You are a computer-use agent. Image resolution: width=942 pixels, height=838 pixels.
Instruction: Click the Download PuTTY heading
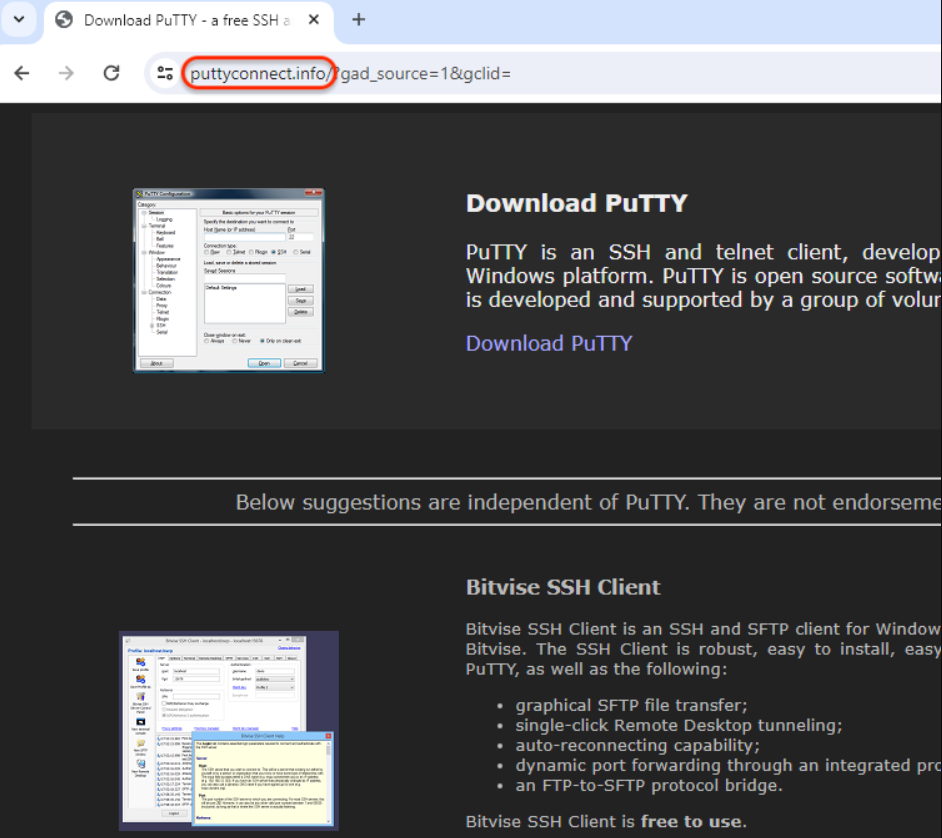[576, 203]
